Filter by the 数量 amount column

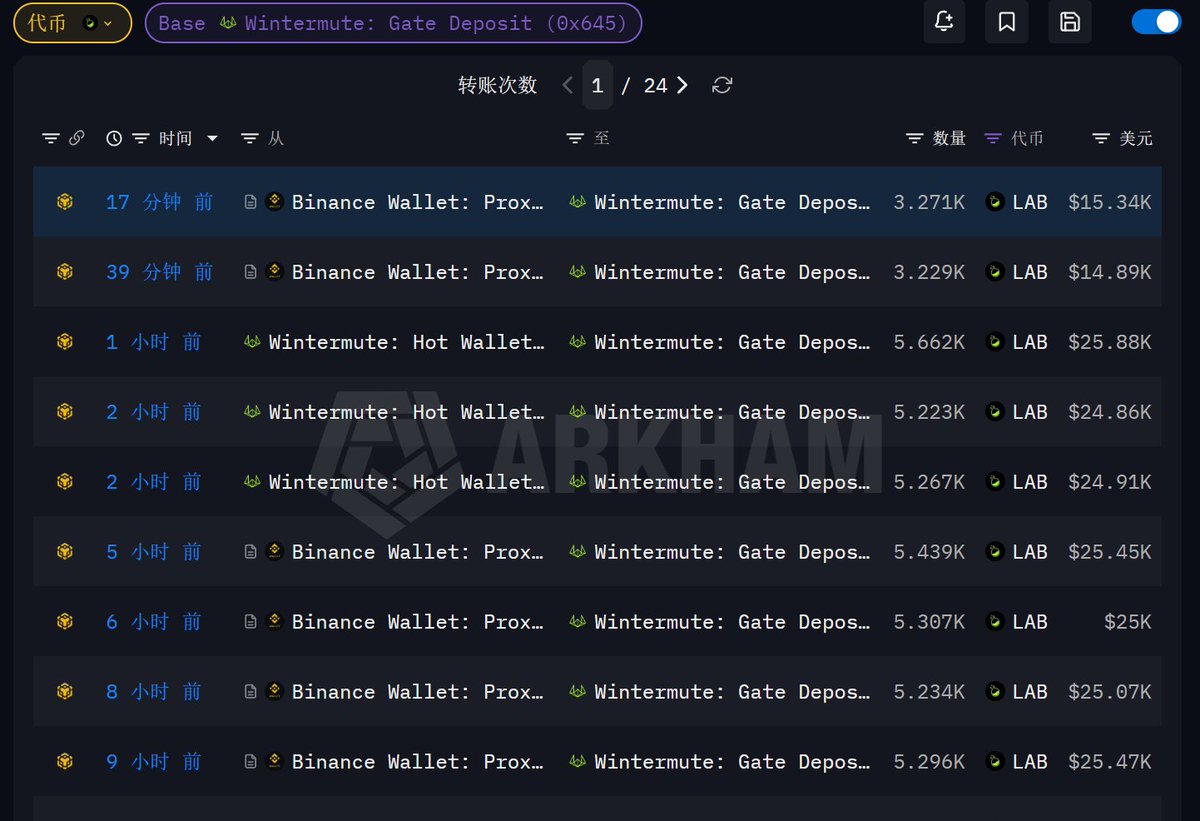(914, 139)
